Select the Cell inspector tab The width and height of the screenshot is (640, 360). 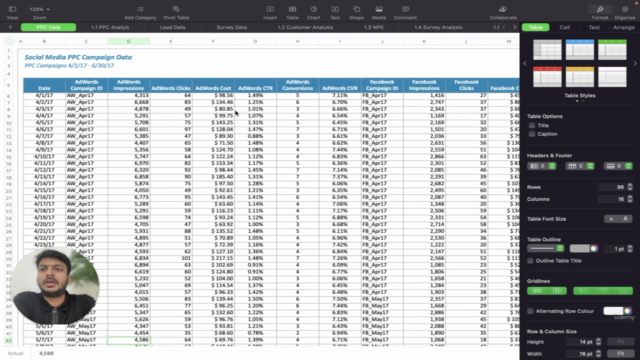tap(564, 27)
